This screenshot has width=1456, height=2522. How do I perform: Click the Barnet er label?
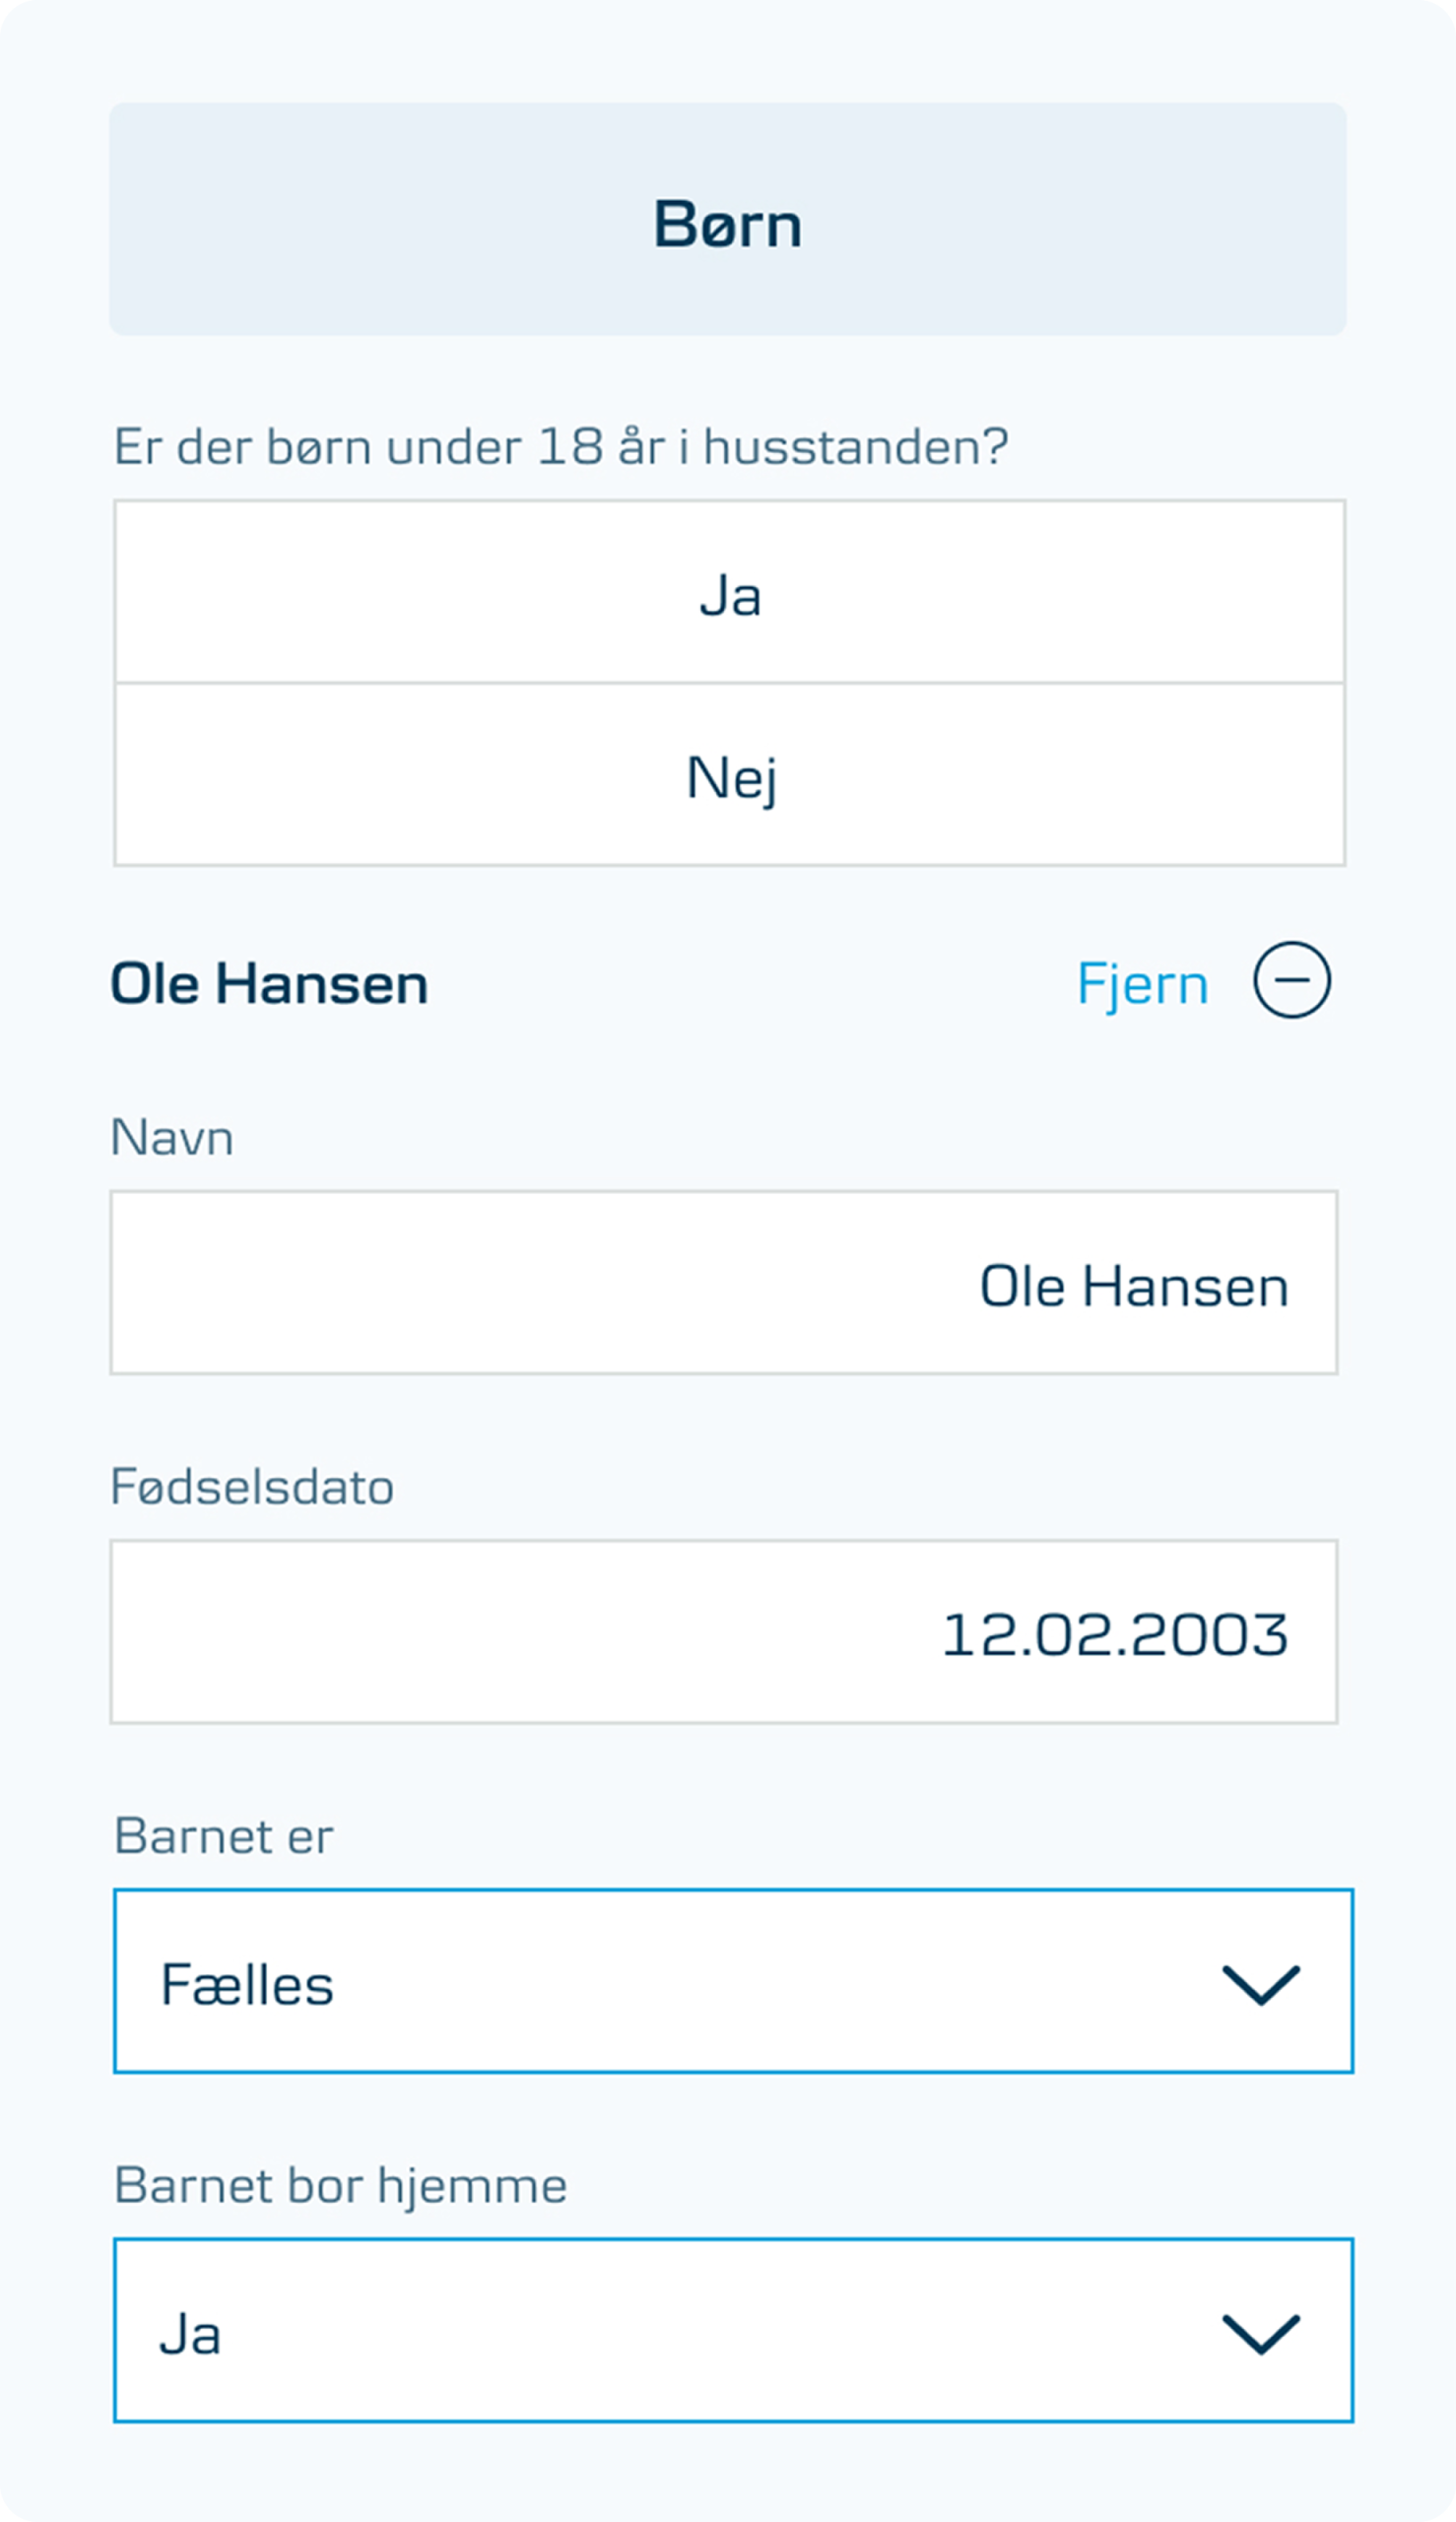click(x=223, y=1836)
